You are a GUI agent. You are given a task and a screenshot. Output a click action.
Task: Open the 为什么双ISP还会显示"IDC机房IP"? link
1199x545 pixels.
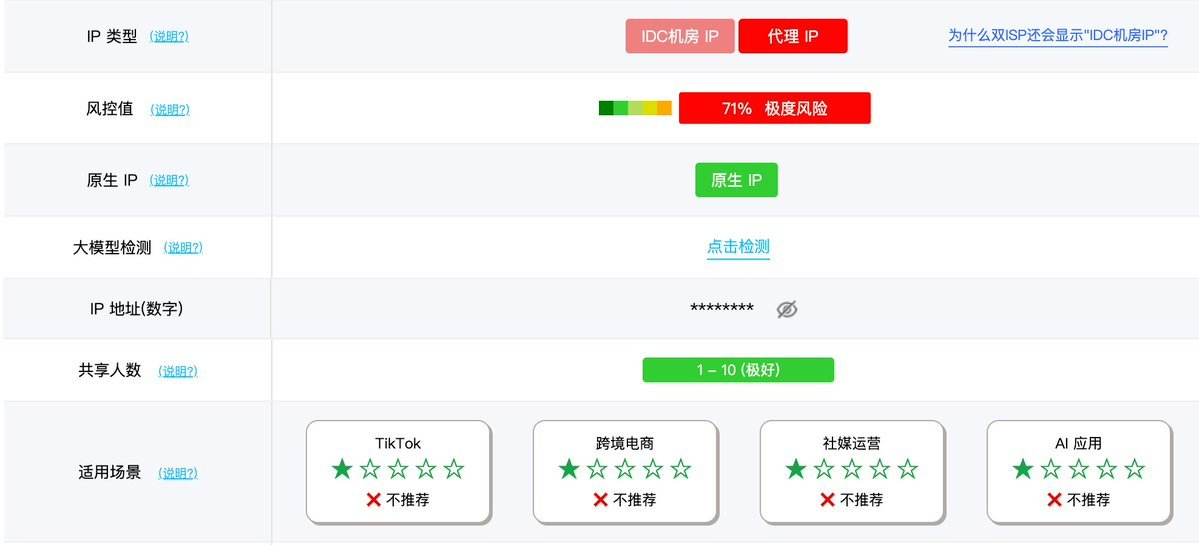1058,35
